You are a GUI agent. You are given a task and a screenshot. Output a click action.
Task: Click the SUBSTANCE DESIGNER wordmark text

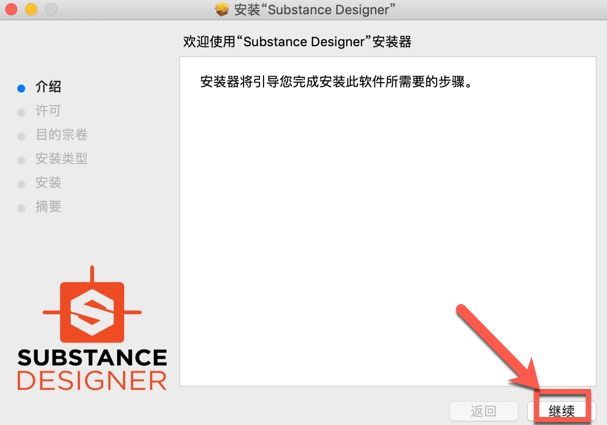coord(92,370)
